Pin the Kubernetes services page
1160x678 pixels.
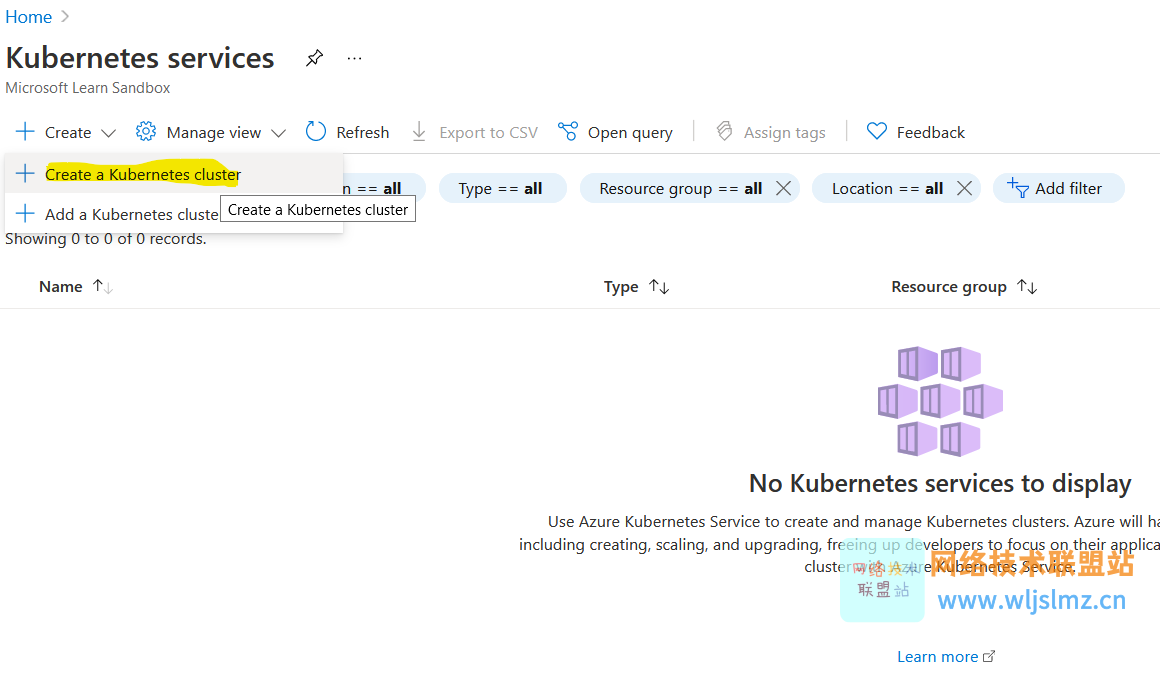pyautogui.click(x=314, y=58)
